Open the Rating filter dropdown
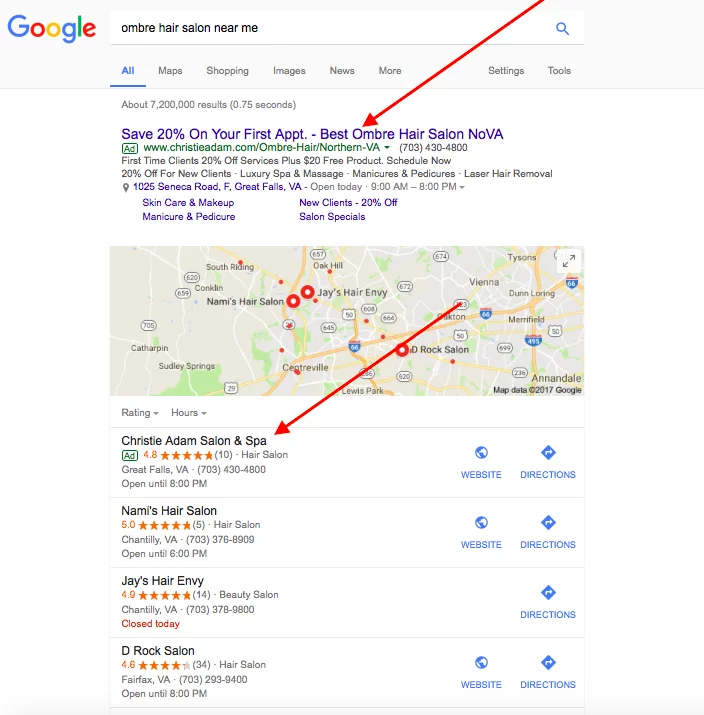Screen dimensions: 704x715 (140, 413)
